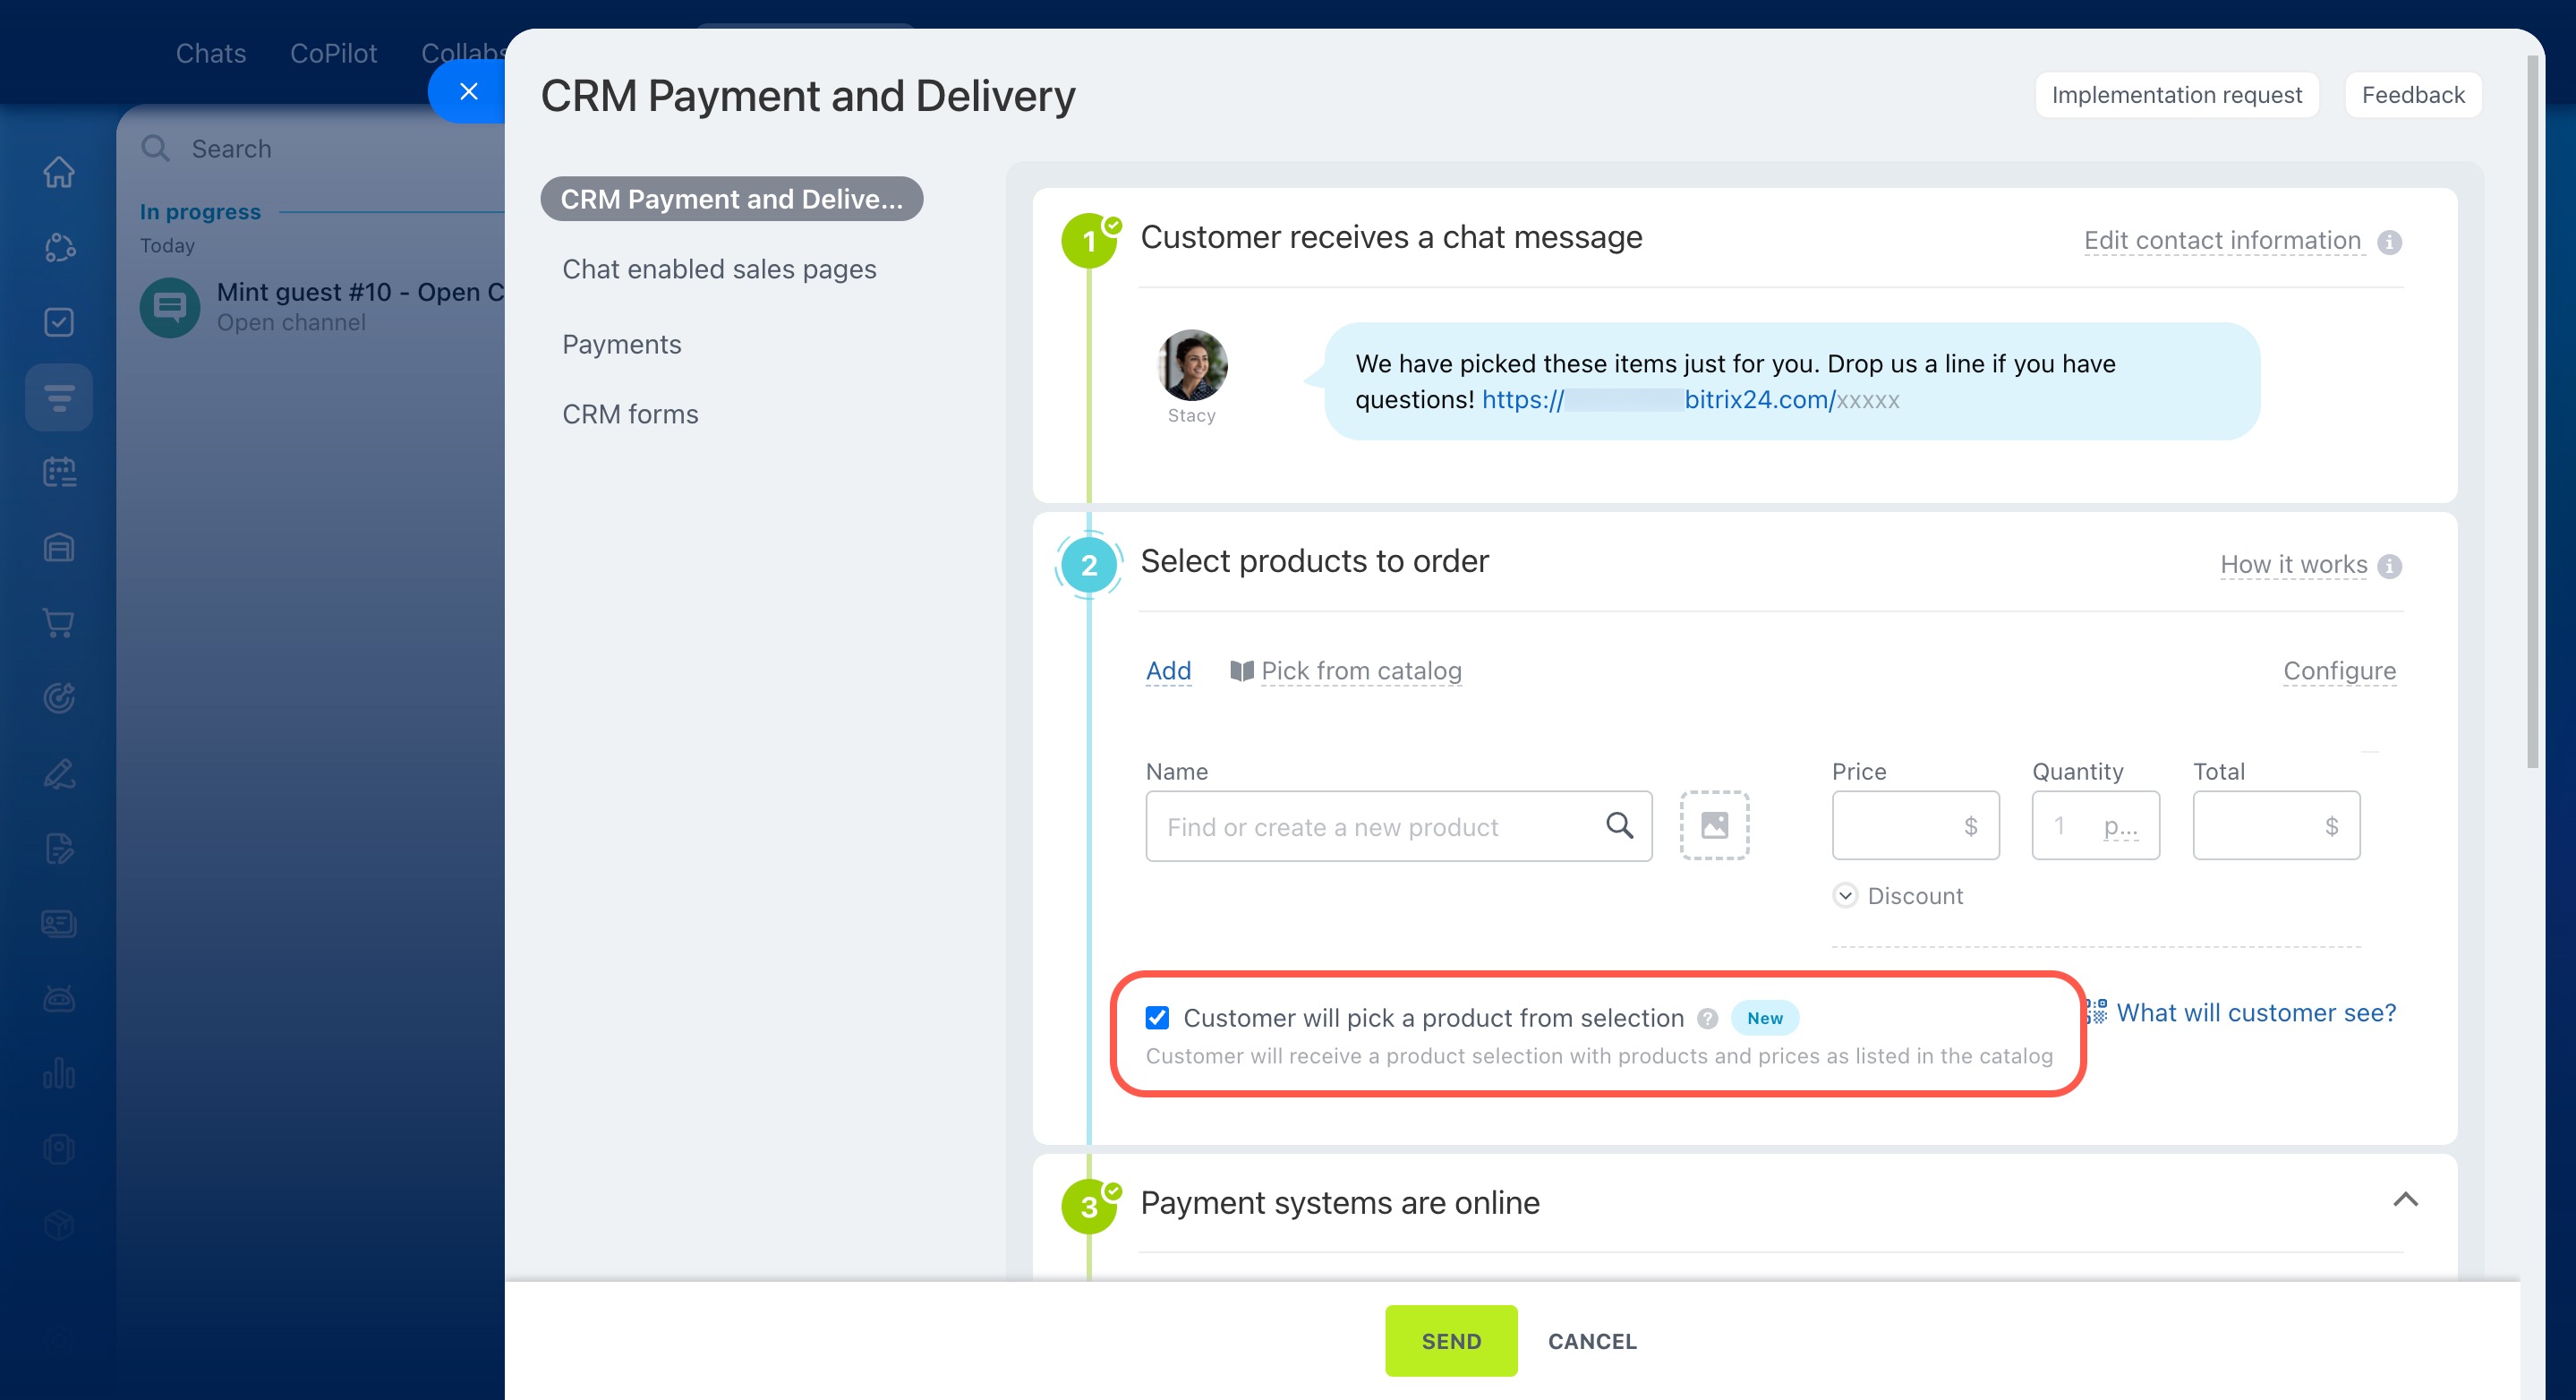Click into the Price input field
2576x1400 pixels.
pos(1897,826)
